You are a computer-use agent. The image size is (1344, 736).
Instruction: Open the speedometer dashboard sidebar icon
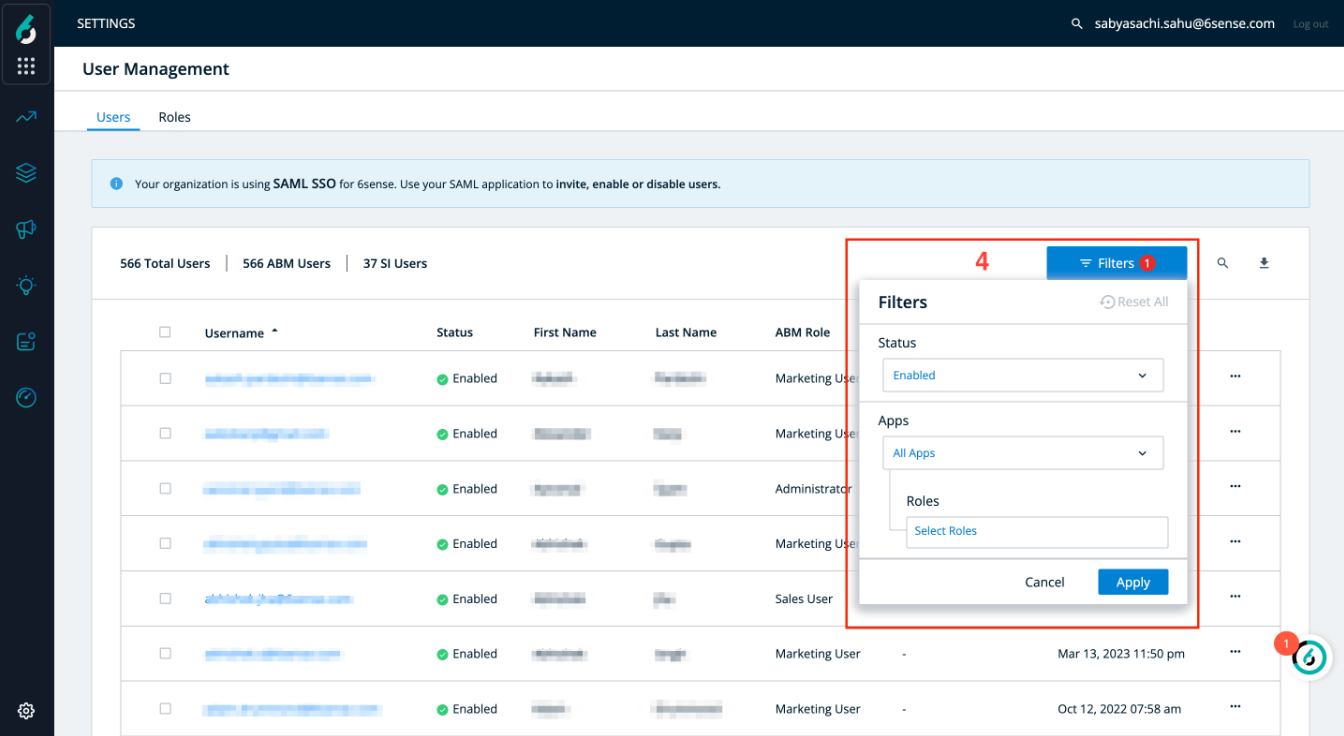[26, 398]
